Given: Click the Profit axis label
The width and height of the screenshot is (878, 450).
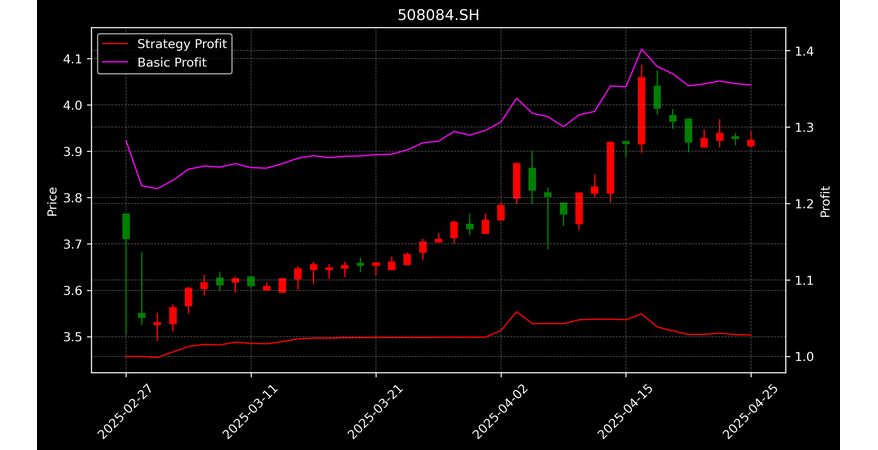Looking at the screenshot, I should 825,201.
